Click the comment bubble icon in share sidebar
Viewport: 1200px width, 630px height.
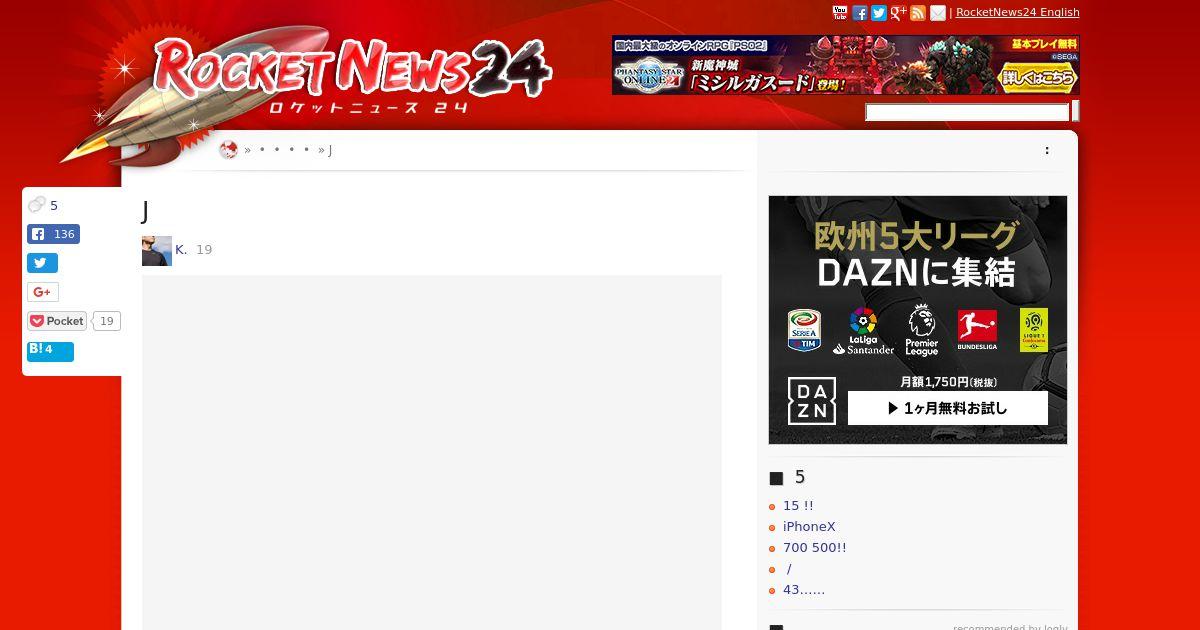tap(37, 205)
